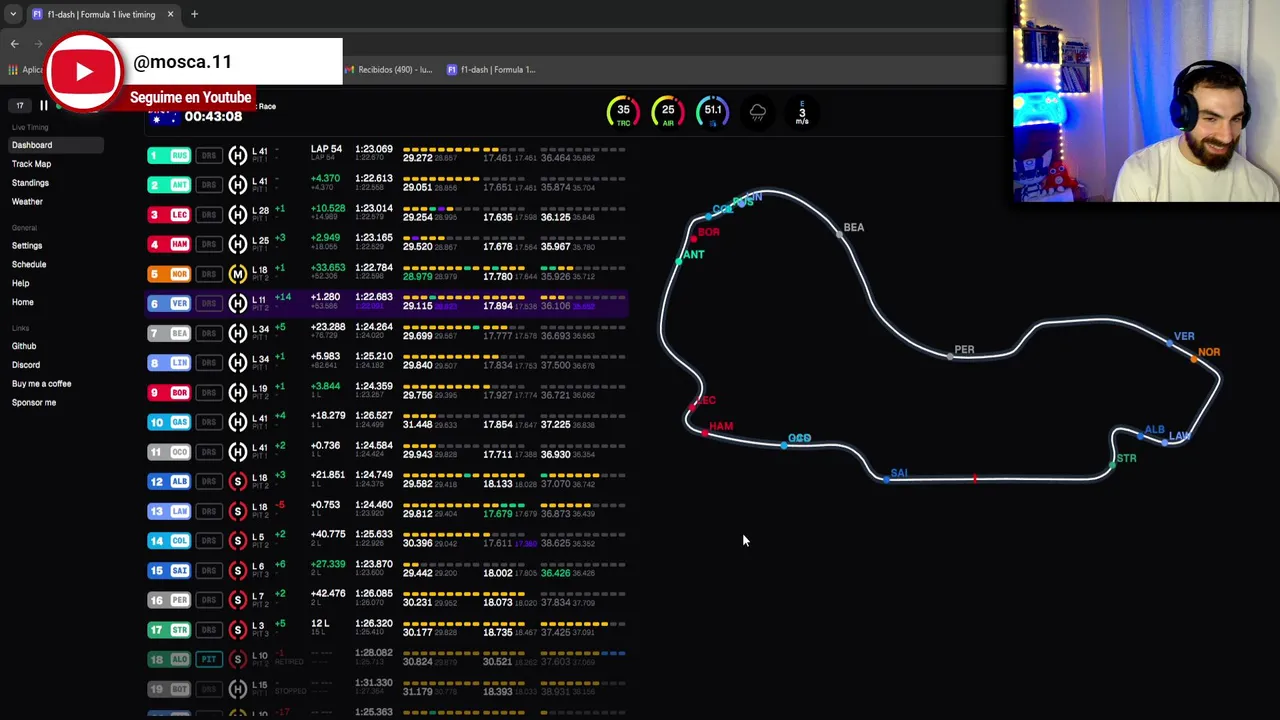Image resolution: width=1280 pixels, height=720 pixels.
Task: Click the DRS badge in BEA row
Action: 209,333
